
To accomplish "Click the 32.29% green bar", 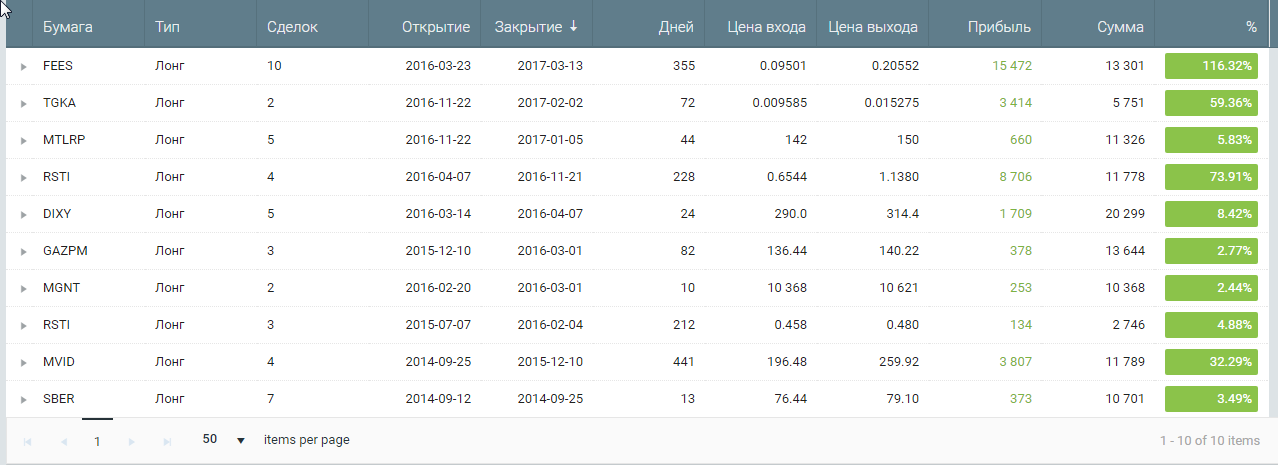I will (x=1211, y=362).
